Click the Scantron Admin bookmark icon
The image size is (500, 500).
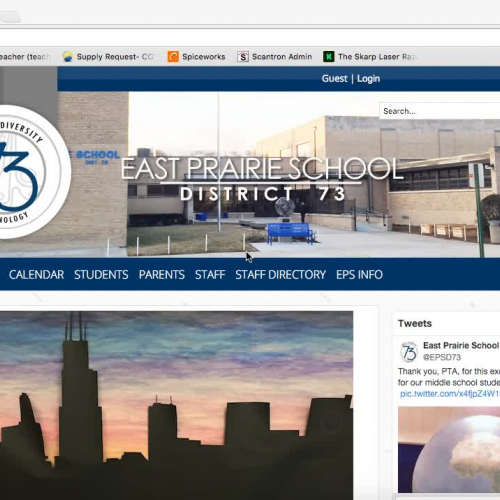click(243, 57)
